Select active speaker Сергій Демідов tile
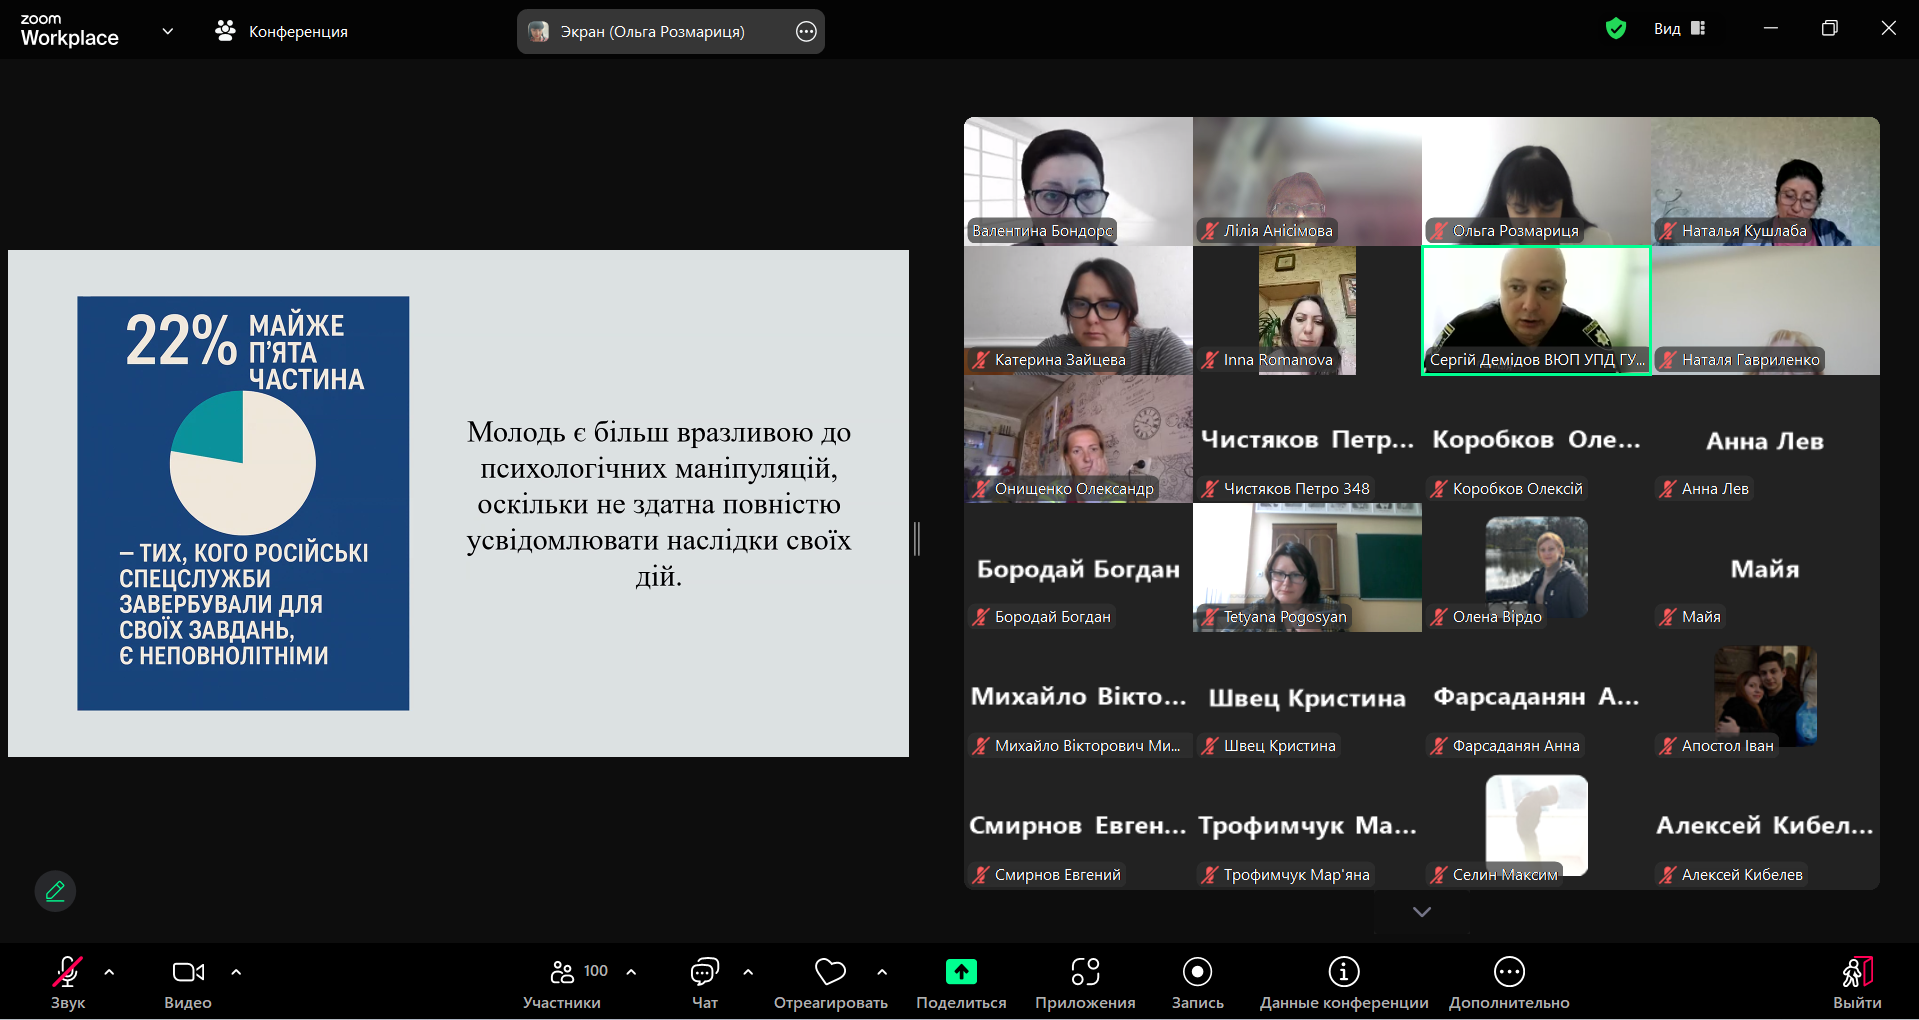 (1536, 310)
